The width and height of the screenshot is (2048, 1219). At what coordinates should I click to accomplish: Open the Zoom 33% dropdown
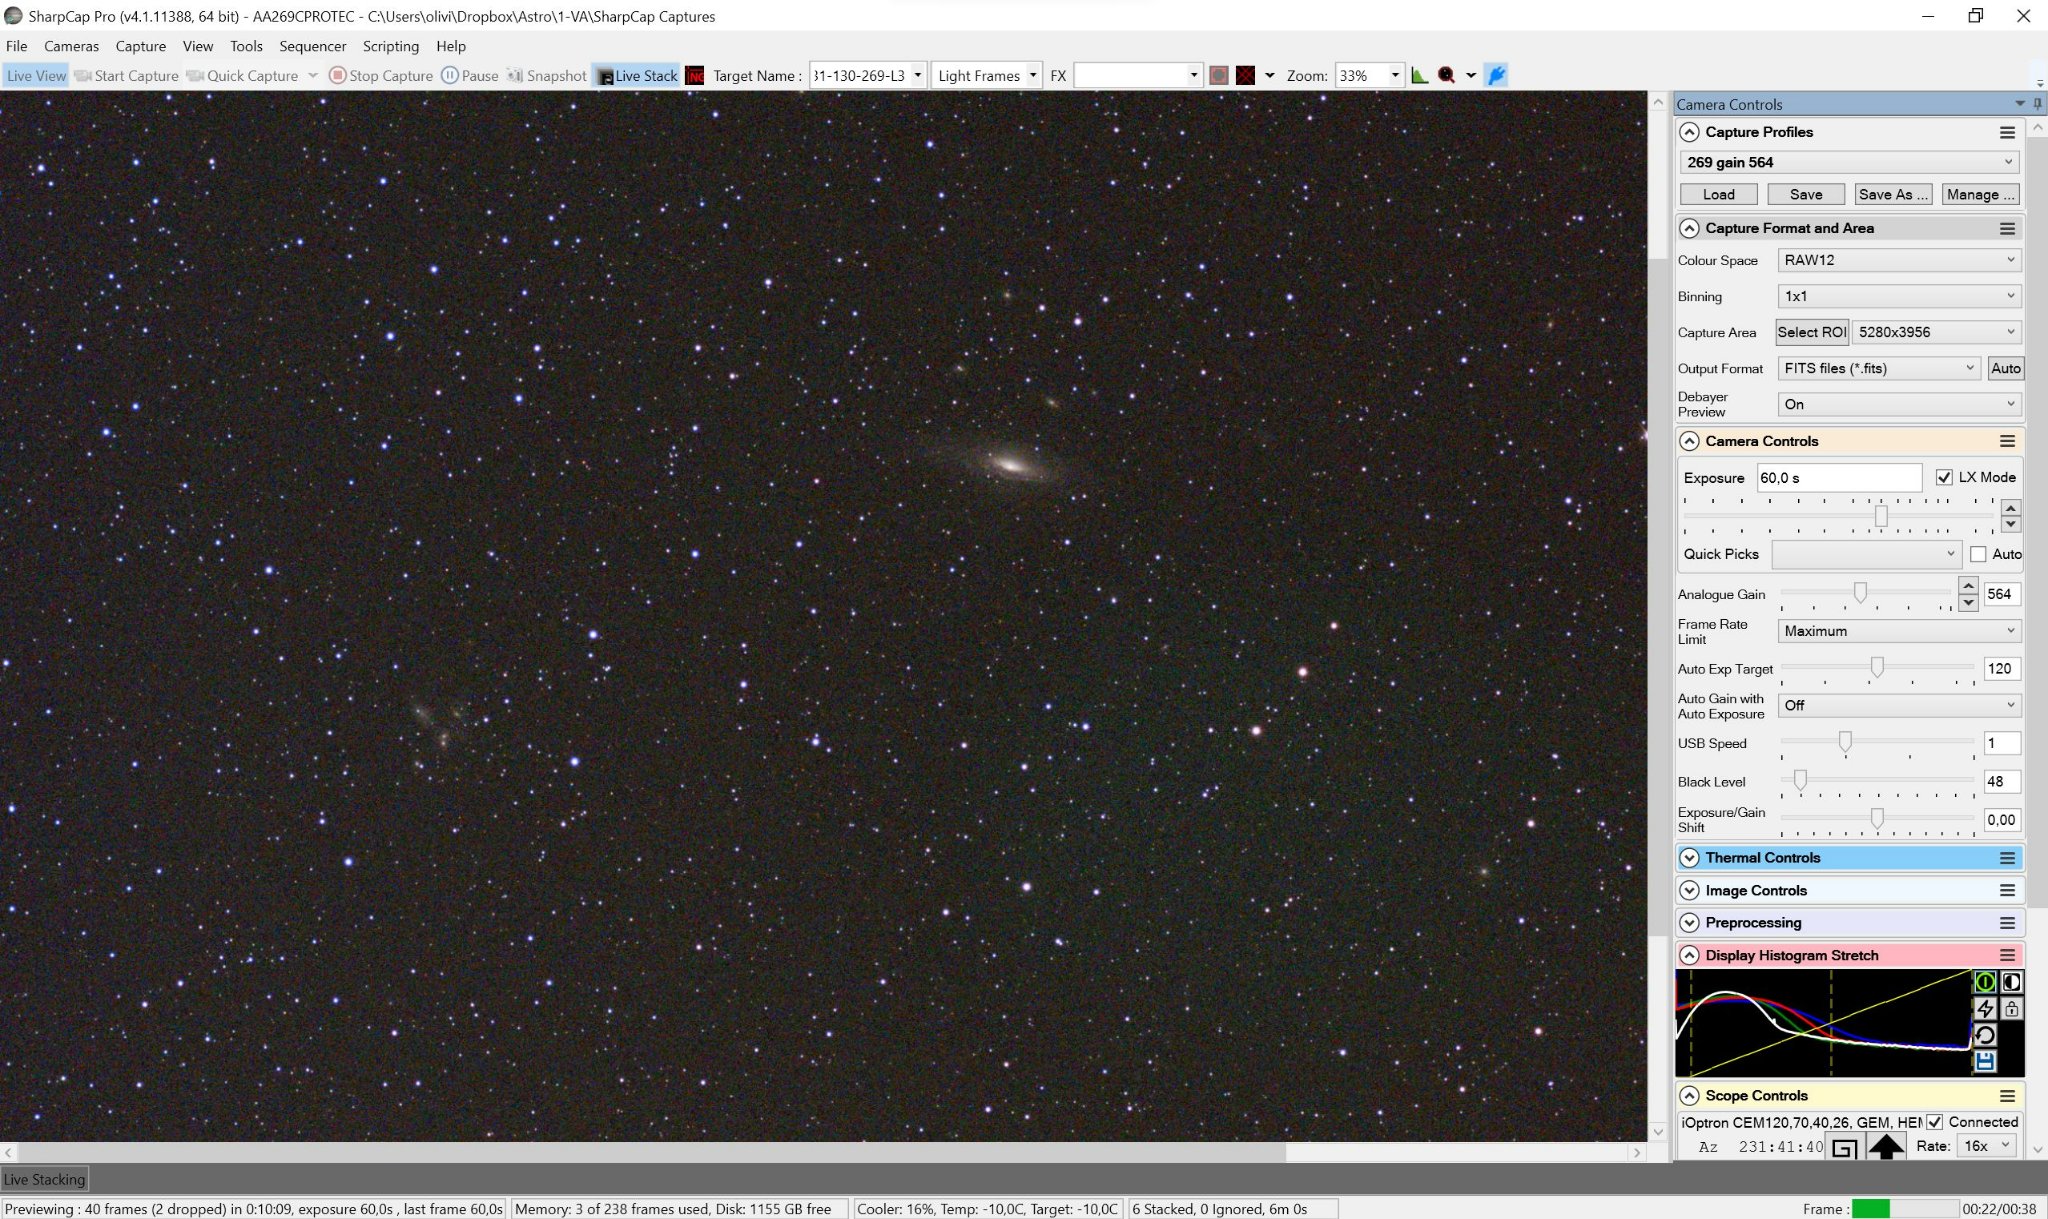1369,76
